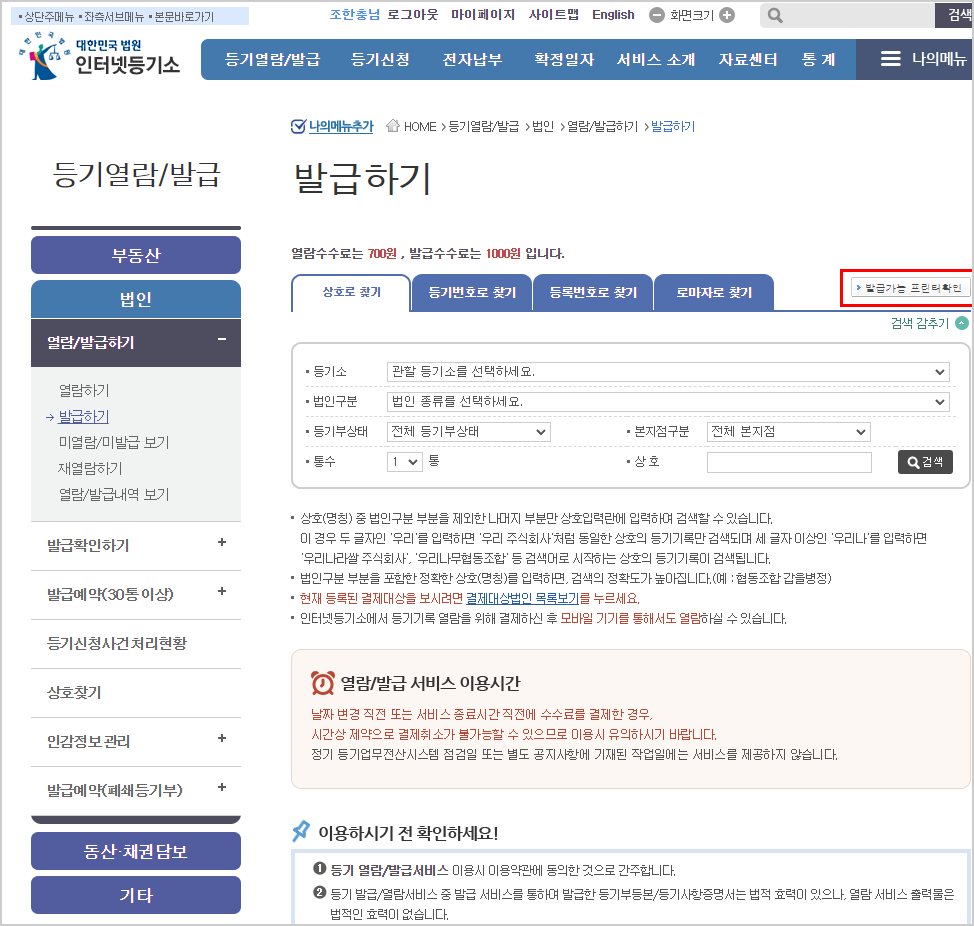Open the 전자납부 menu
Image resolution: width=974 pixels, height=926 pixels.
[473, 59]
